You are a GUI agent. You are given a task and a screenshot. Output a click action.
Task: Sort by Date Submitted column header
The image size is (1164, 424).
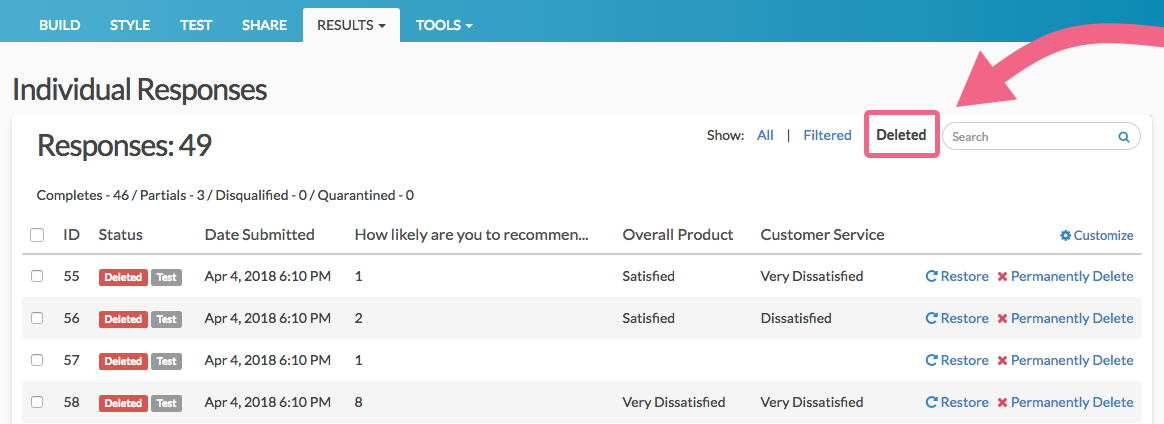[259, 235]
